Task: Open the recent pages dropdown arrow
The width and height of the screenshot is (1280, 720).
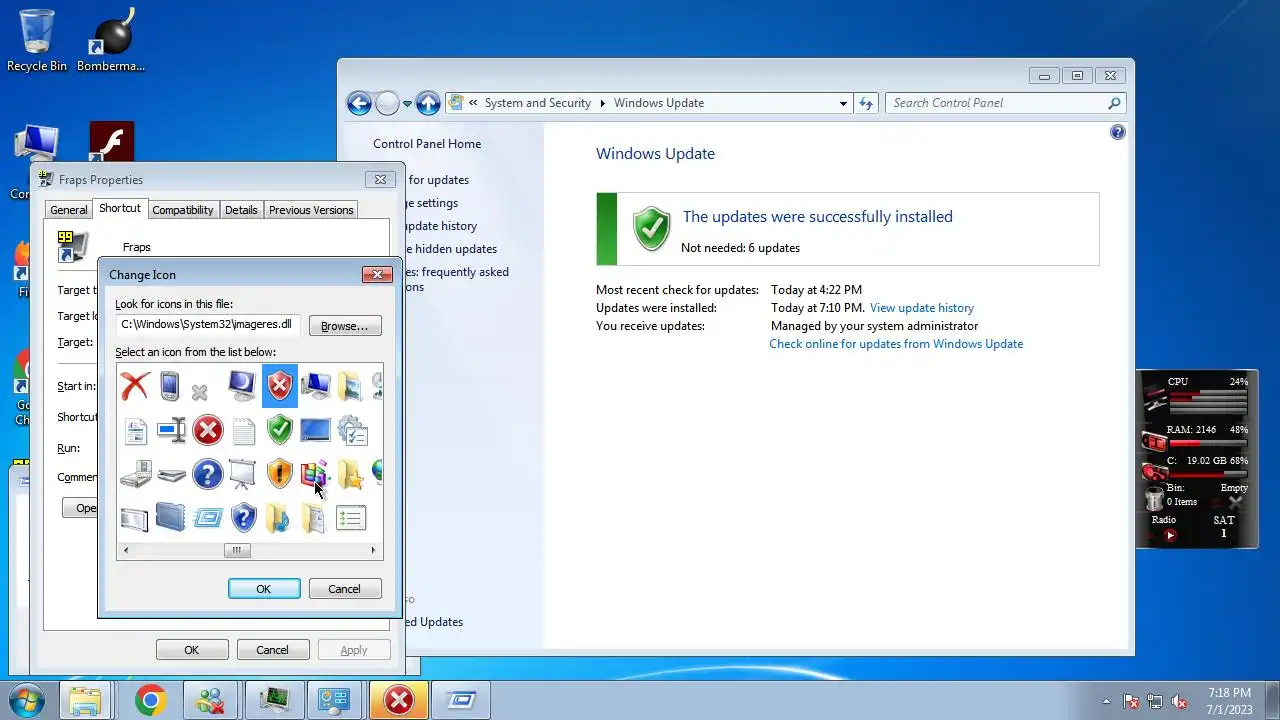Action: coord(407,104)
